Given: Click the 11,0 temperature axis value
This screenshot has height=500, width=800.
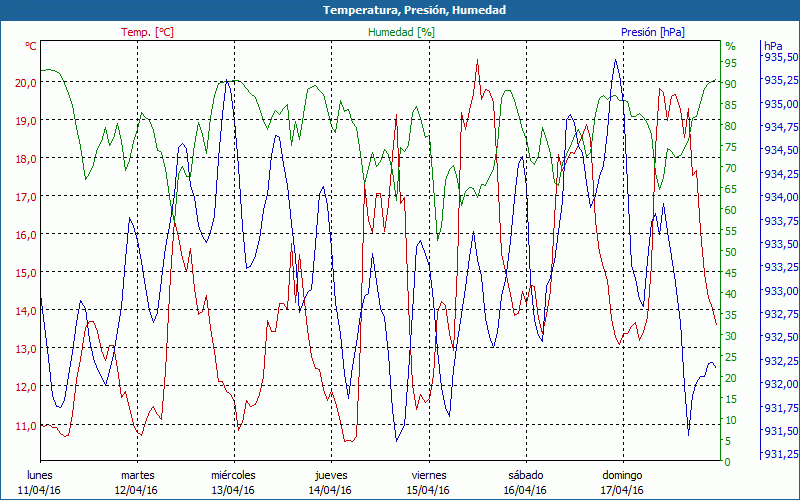Looking at the screenshot, I should pyautogui.click(x=25, y=425).
